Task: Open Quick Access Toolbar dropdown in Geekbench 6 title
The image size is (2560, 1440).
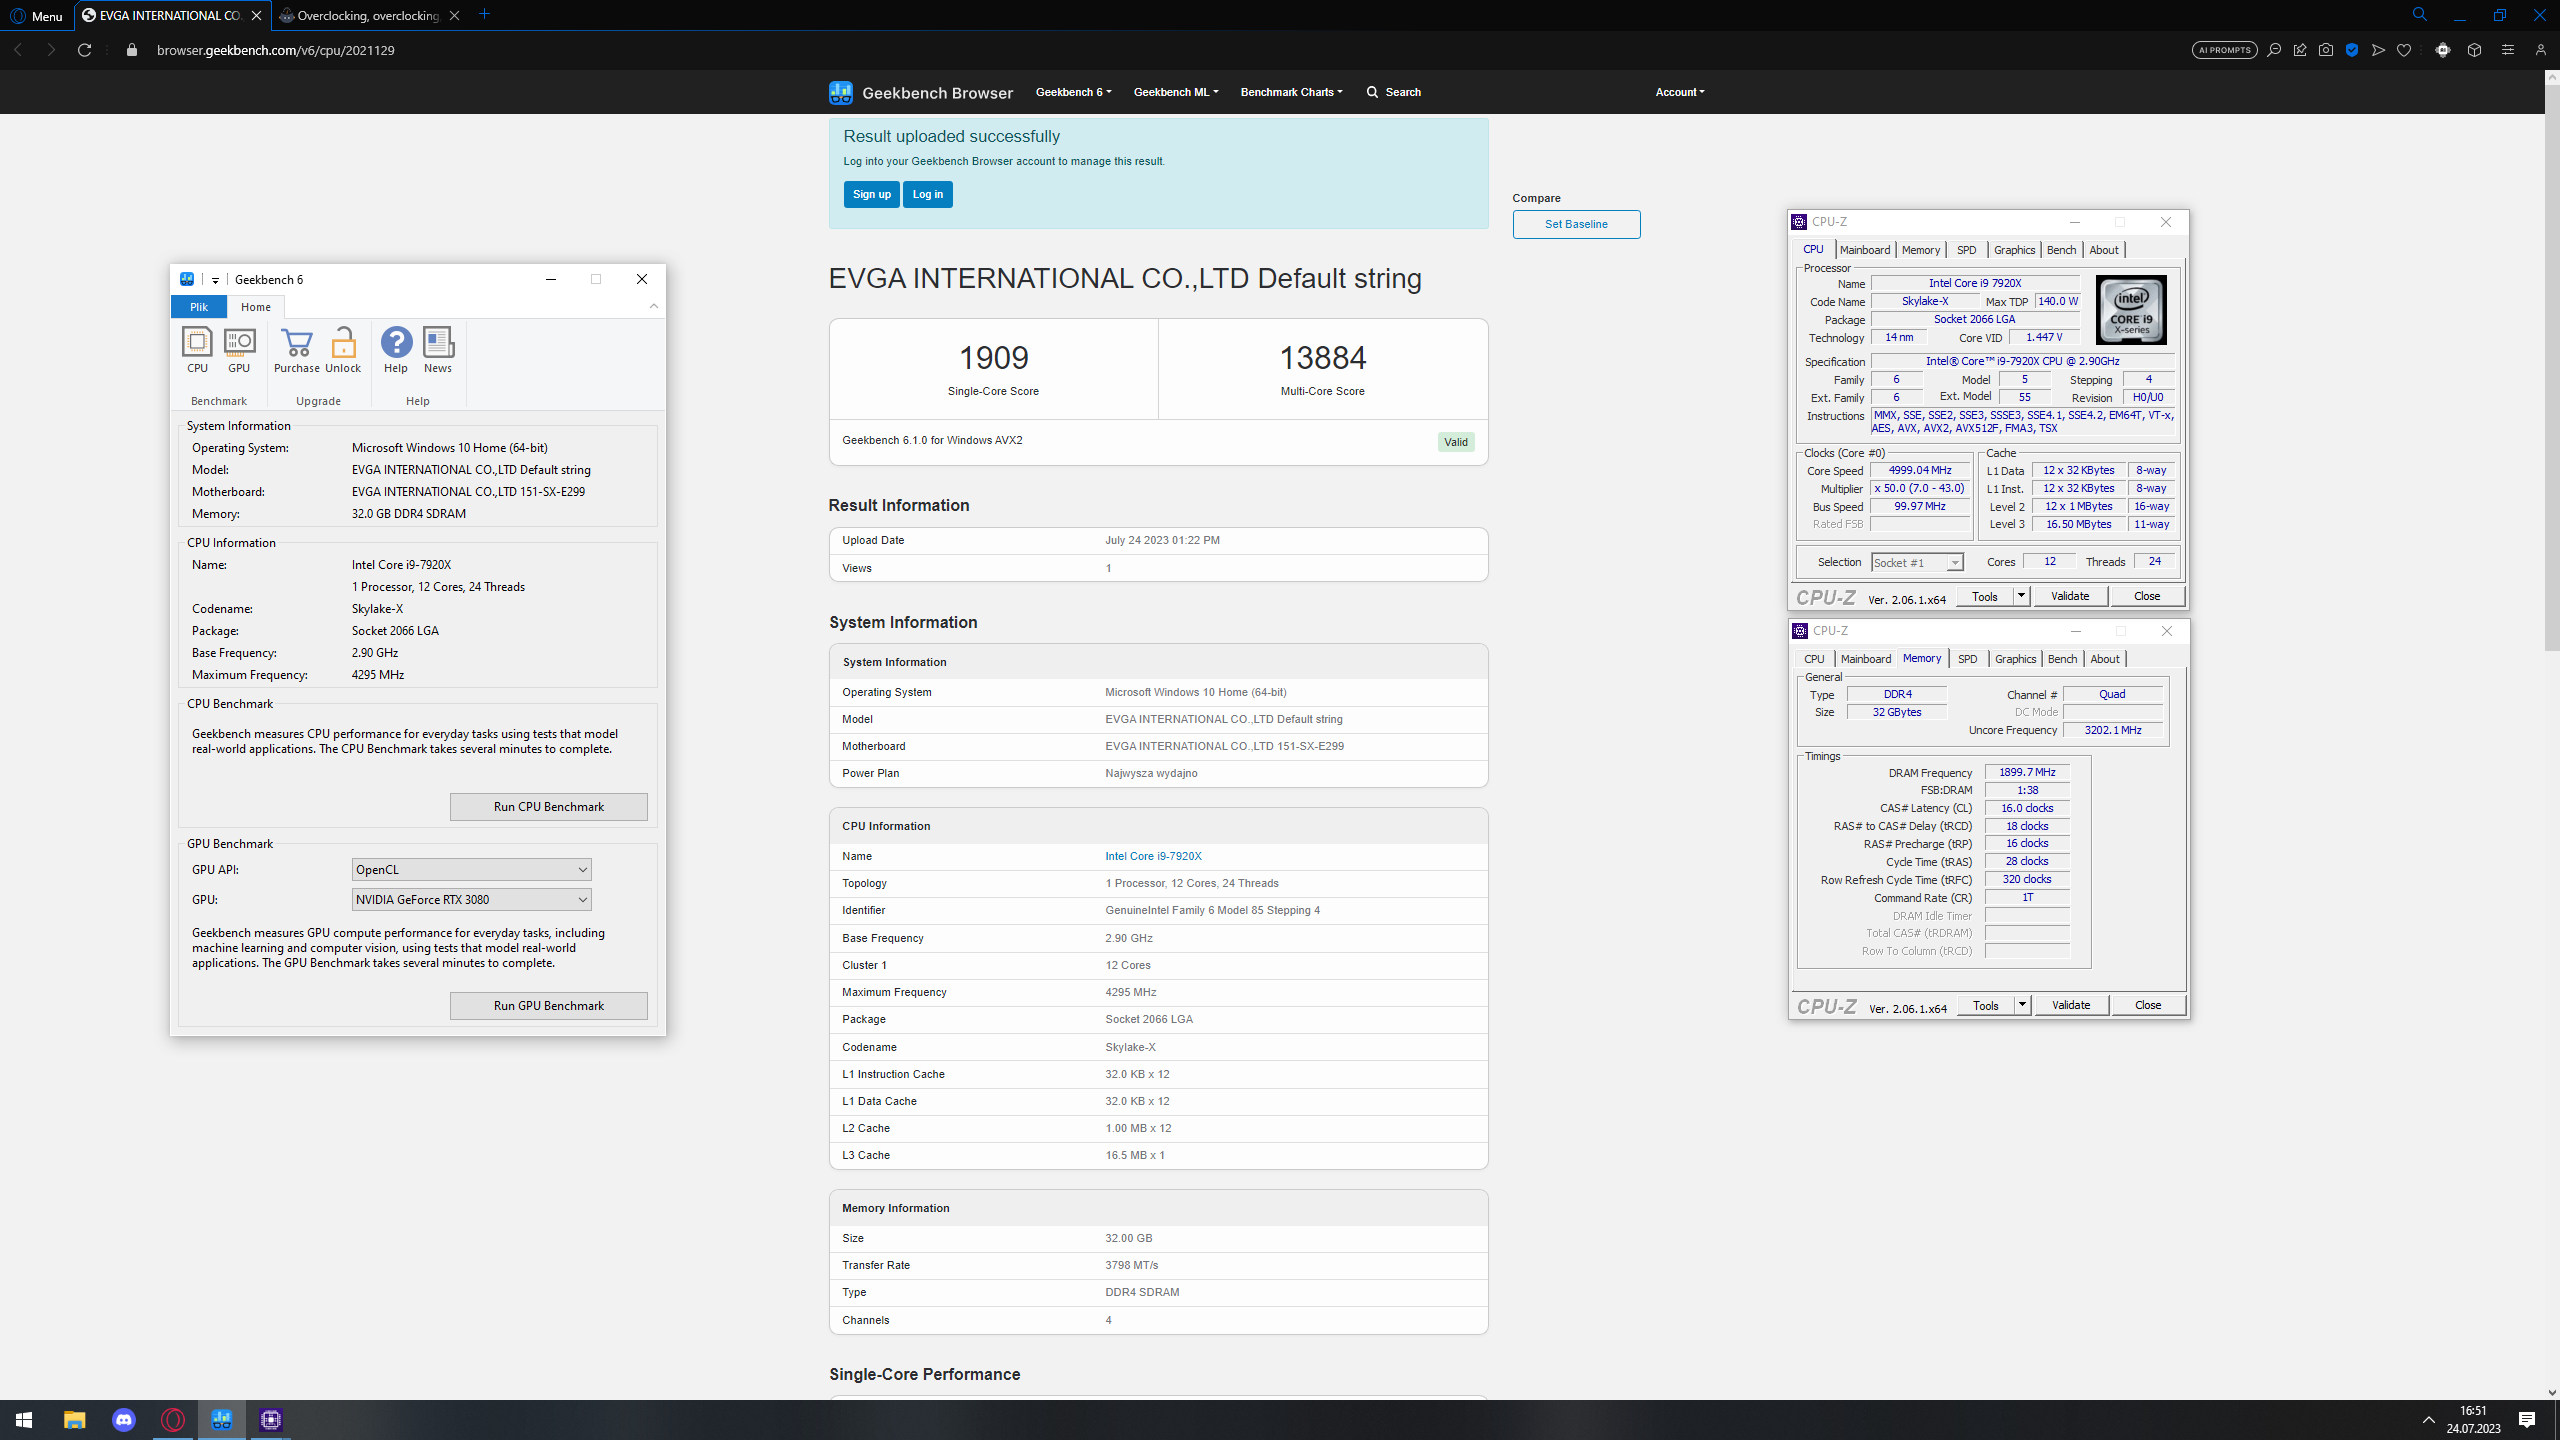Action: click(x=215, y=280)
